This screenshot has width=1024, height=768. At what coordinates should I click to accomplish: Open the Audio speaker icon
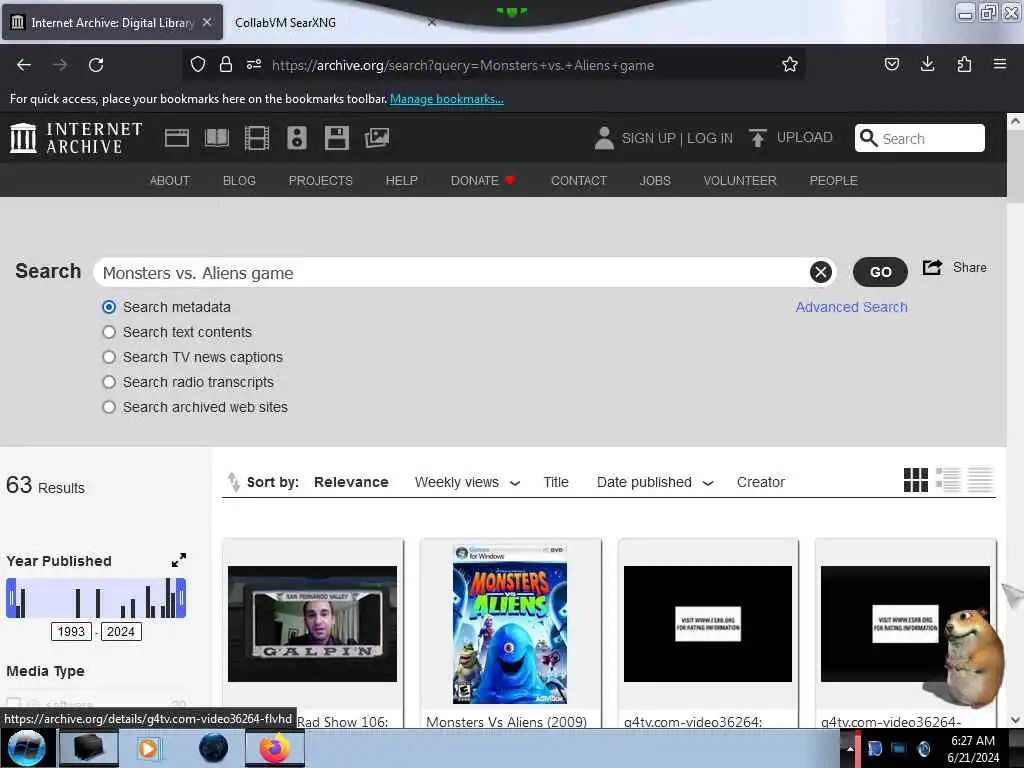(296, 138)
